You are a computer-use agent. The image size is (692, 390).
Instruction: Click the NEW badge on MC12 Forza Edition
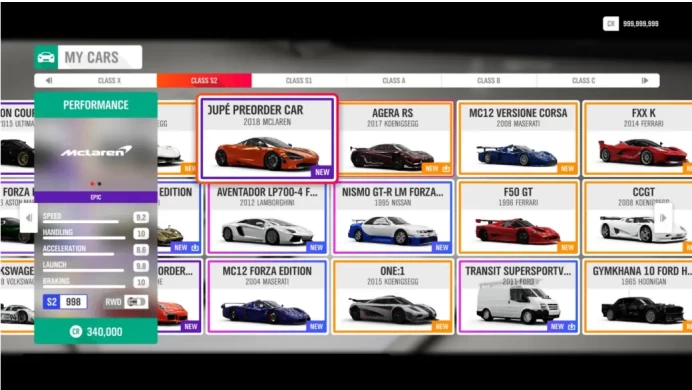(316, 326)
